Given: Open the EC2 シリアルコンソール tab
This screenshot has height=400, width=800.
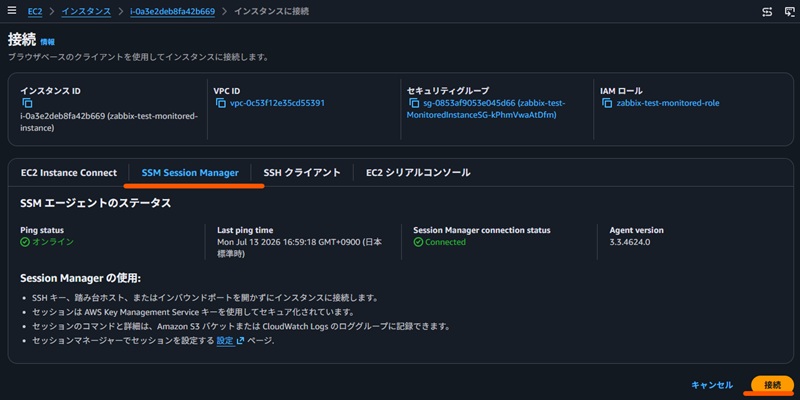Looking at the screenshot, I should pyautogui.click(x=418, y=172).
